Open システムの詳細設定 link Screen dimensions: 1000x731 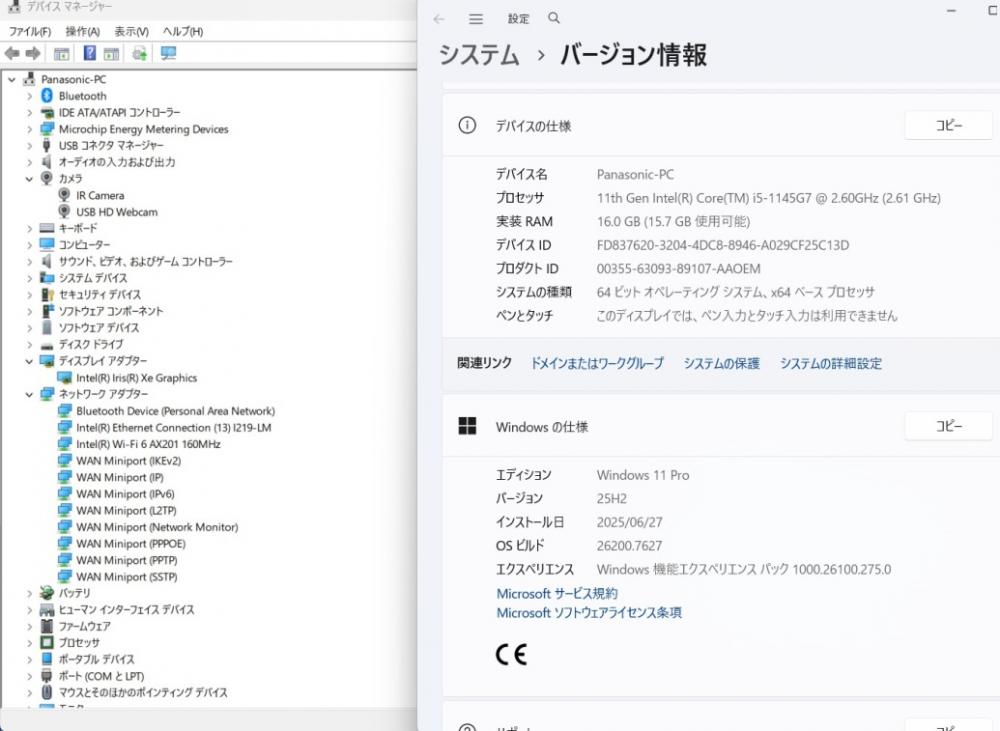tap(831, 364)
